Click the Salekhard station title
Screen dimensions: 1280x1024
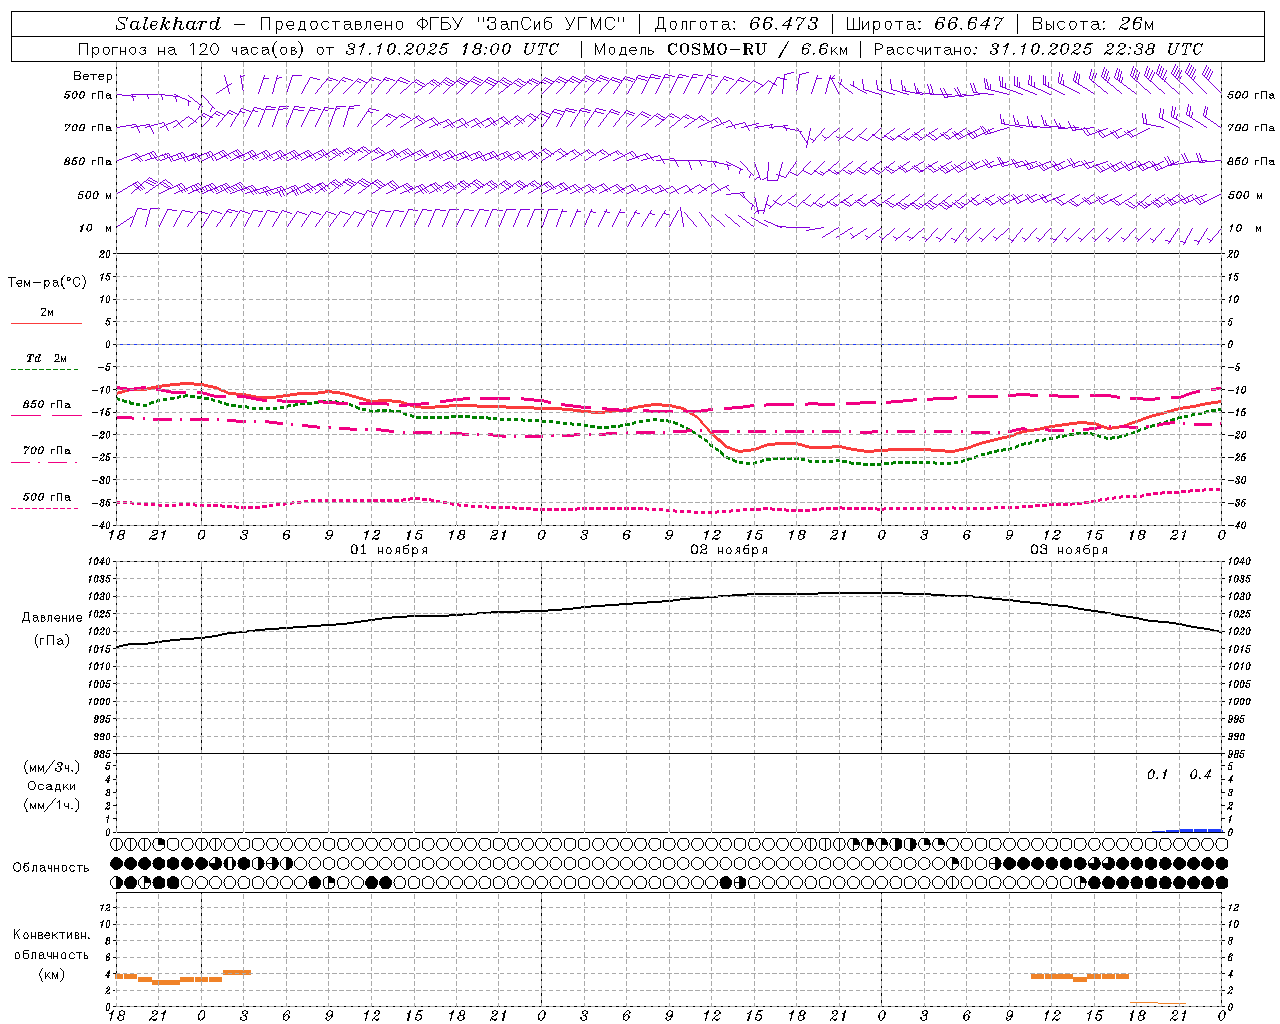[168, 24]
